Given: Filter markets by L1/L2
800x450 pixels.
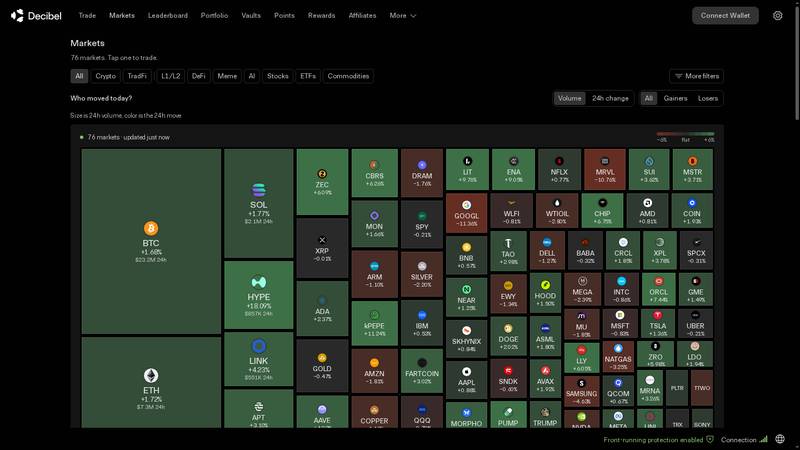Looking at the screenshot, I should click(170, 76).
